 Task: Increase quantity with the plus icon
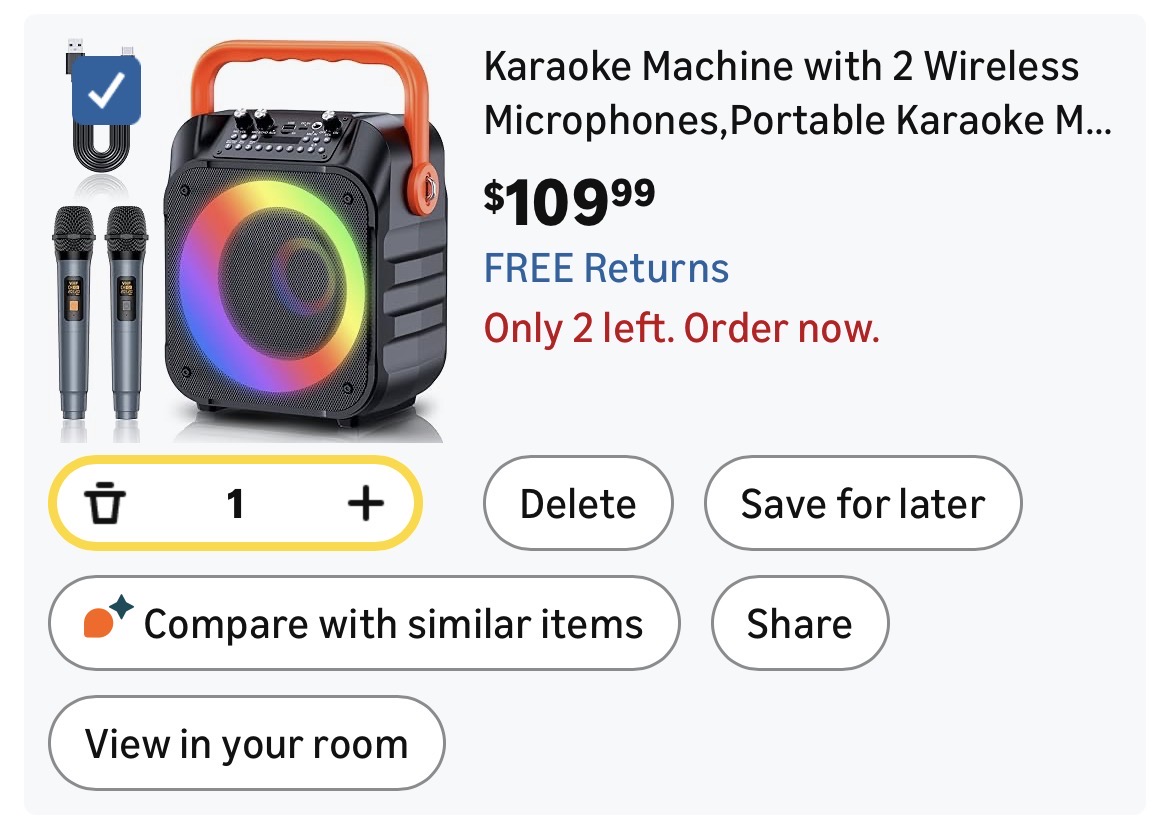pyautogui.click(x=365, y=504)
